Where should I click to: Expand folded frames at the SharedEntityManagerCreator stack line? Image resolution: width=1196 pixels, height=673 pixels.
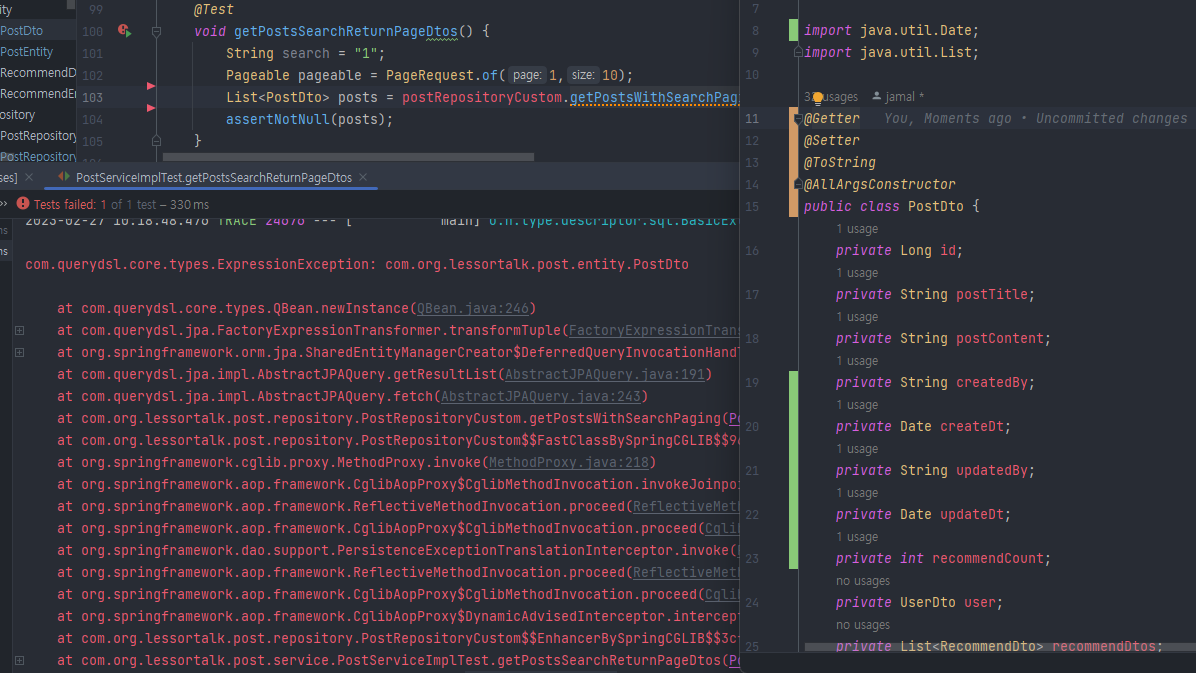click(x=20, y=353)
